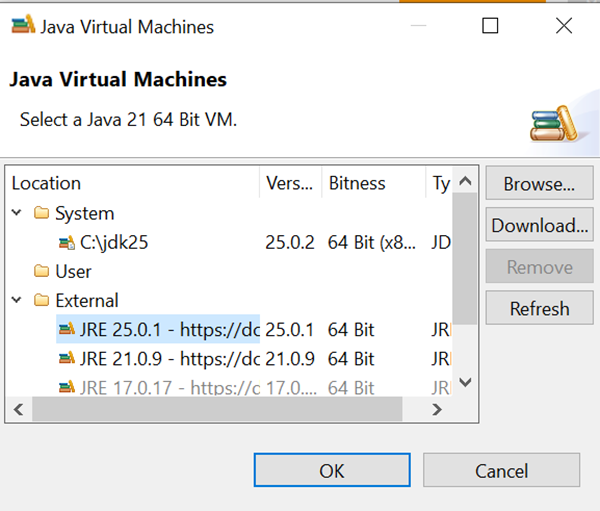Screen dimensions: 600x511
Task: Maximize the Java Virtual Machines window
Action: (490, 26)
